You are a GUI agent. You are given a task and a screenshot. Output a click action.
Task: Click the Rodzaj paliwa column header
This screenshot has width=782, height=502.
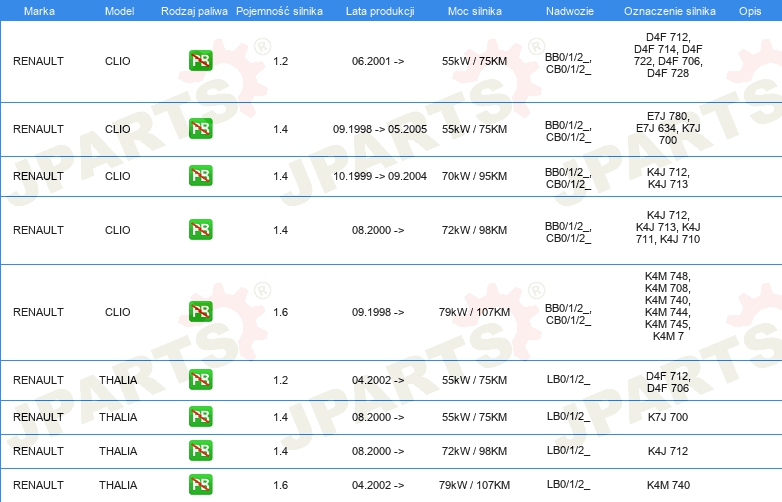(194, 11)
